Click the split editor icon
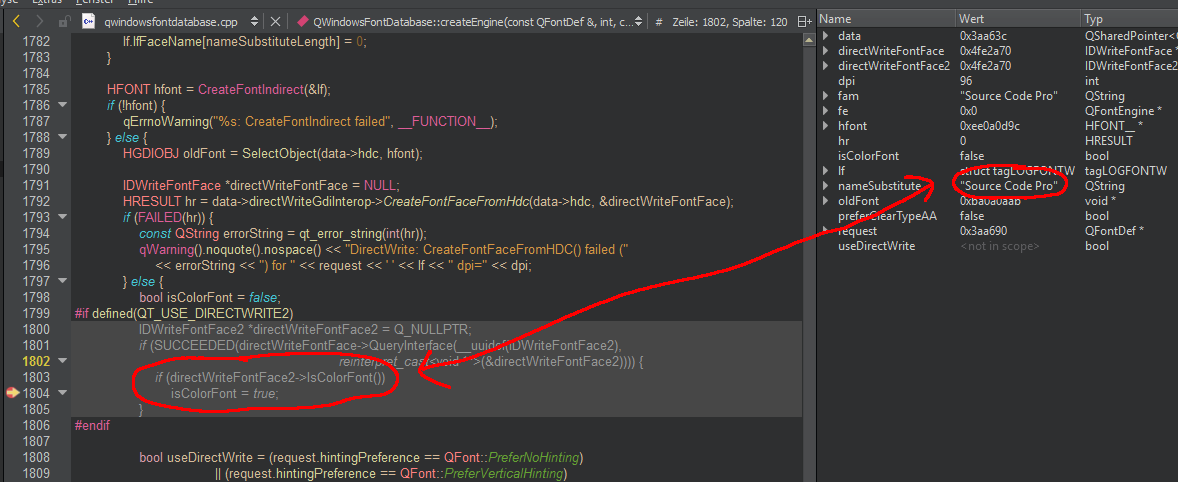The height and width of the screenshot is (482, 1178). tap(804, 21)
